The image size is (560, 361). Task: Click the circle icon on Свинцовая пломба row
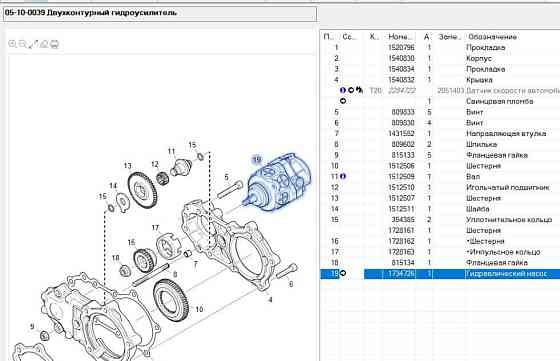[343, 101]
